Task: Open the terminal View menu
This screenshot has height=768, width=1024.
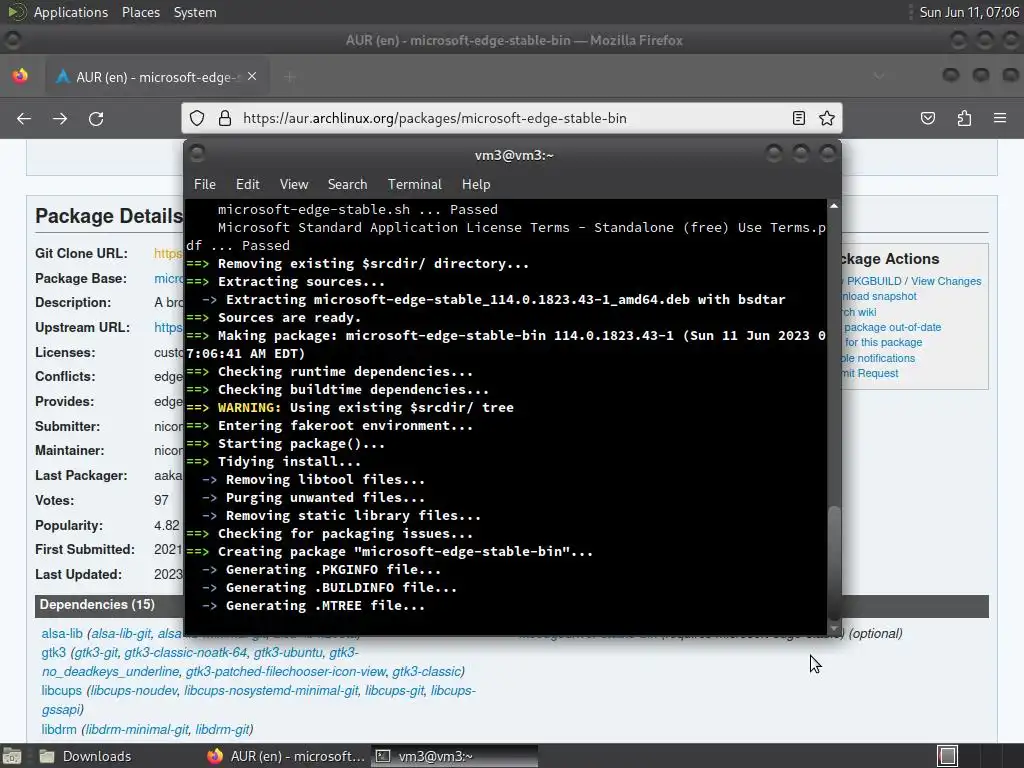Action: pyautogui.click(x=294, y=184)
